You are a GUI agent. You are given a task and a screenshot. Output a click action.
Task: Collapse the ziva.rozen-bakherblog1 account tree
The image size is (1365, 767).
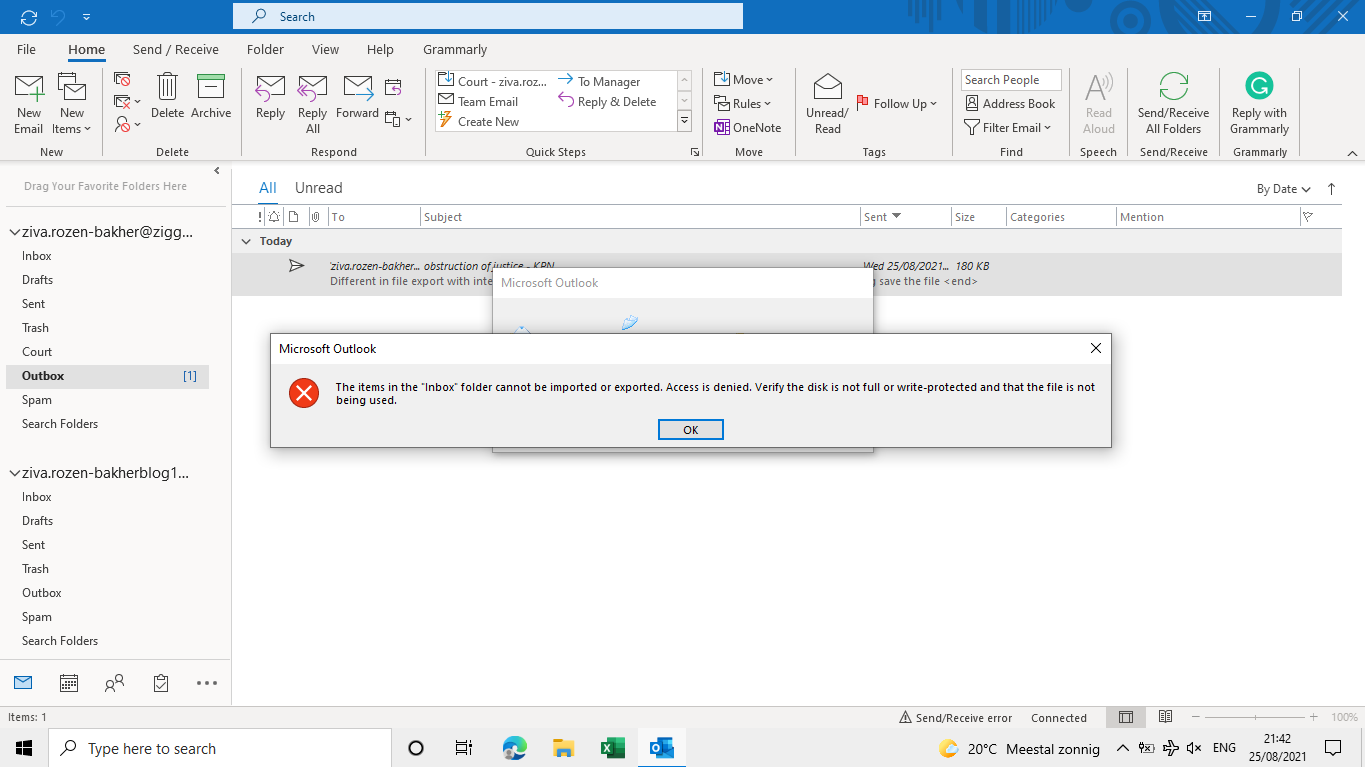[x=14, y=473]
